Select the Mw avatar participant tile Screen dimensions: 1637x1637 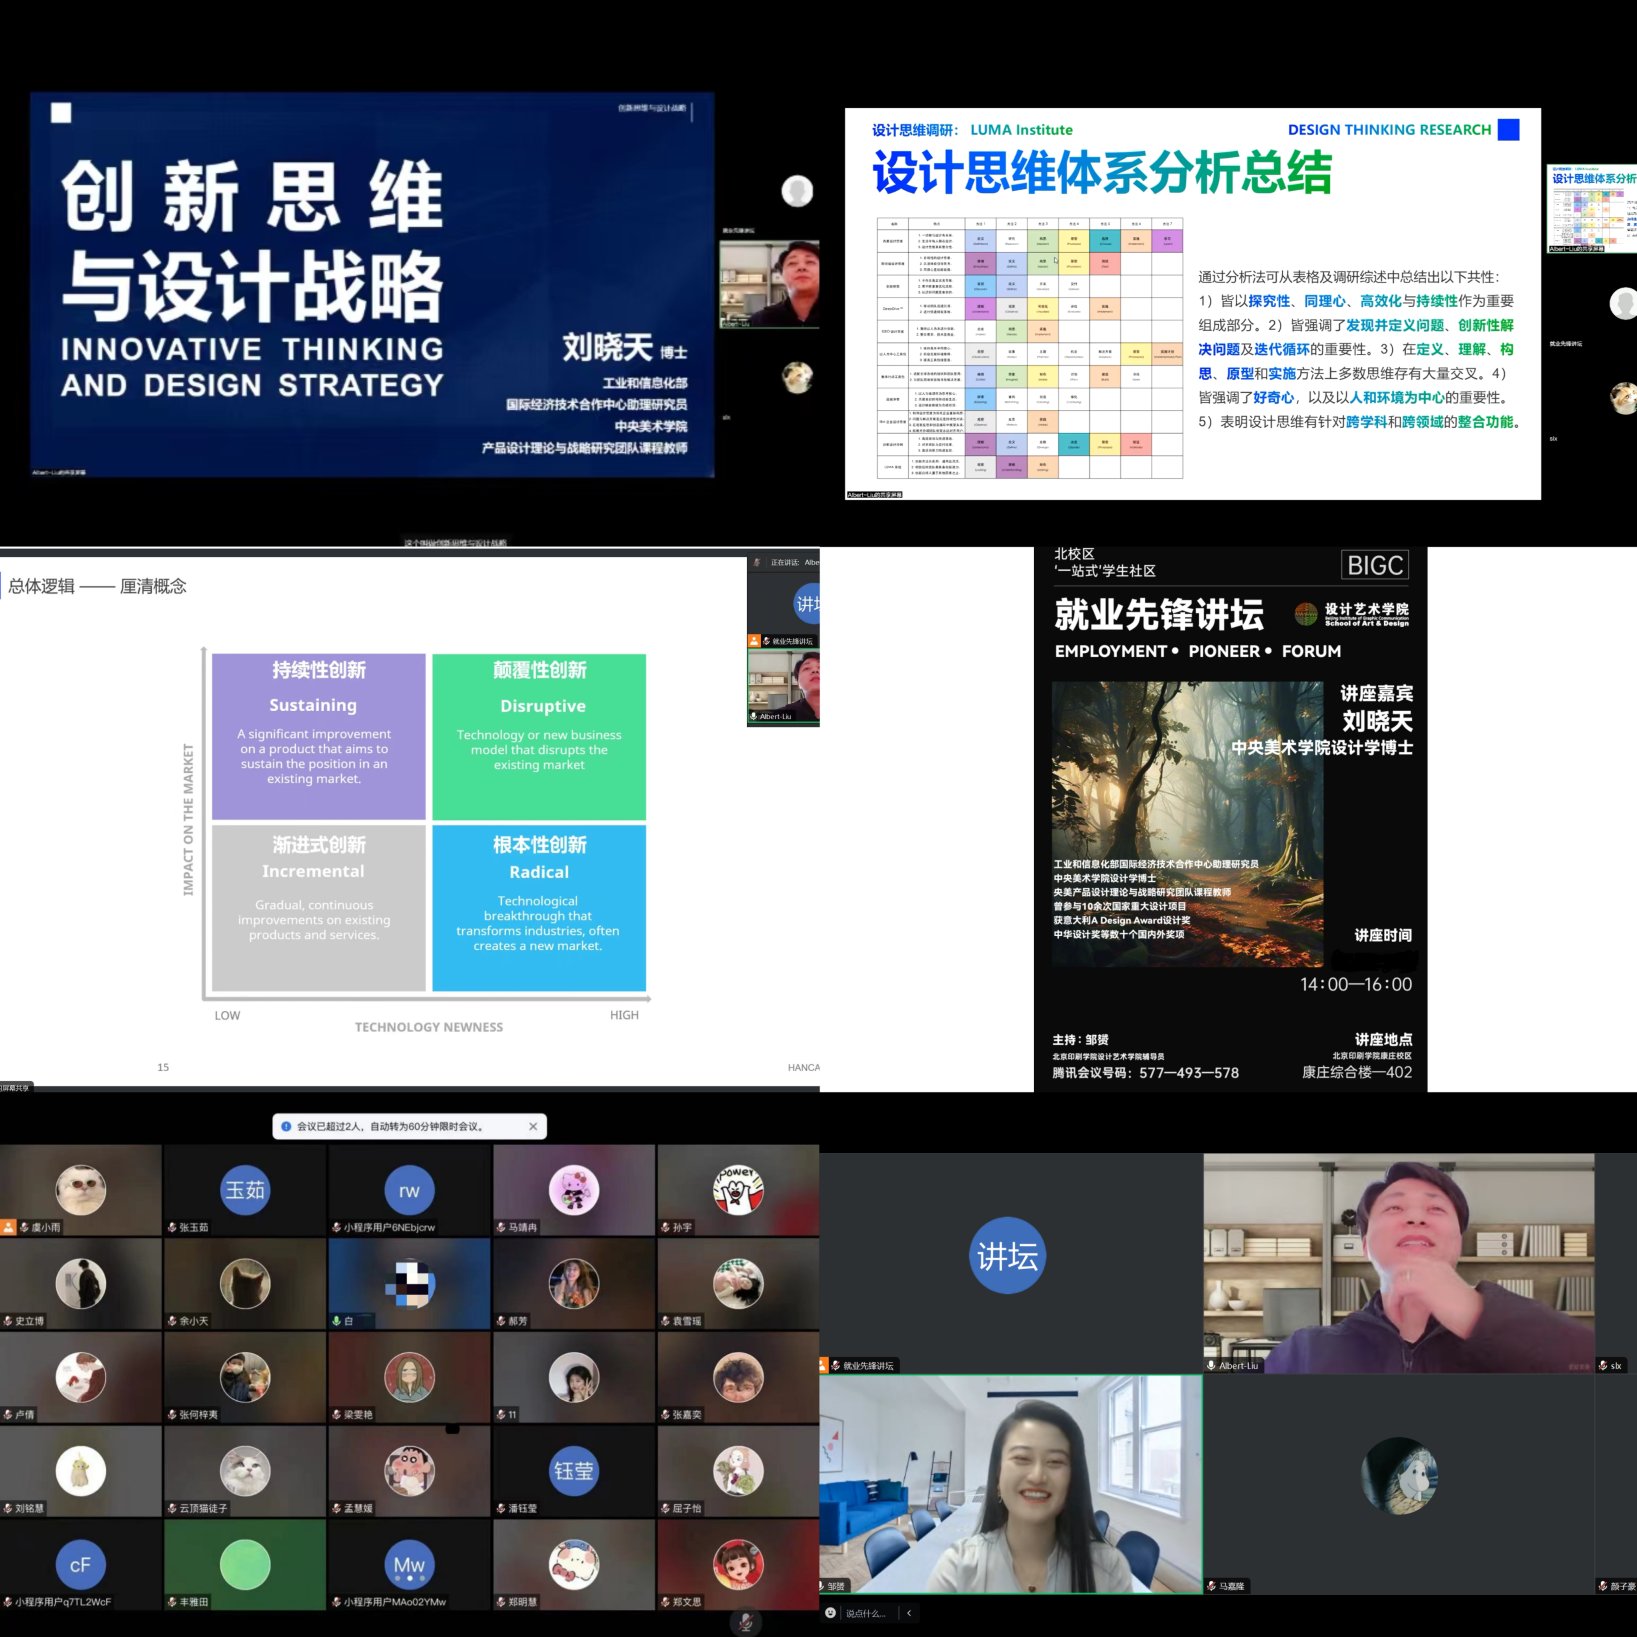point(409,1565)
